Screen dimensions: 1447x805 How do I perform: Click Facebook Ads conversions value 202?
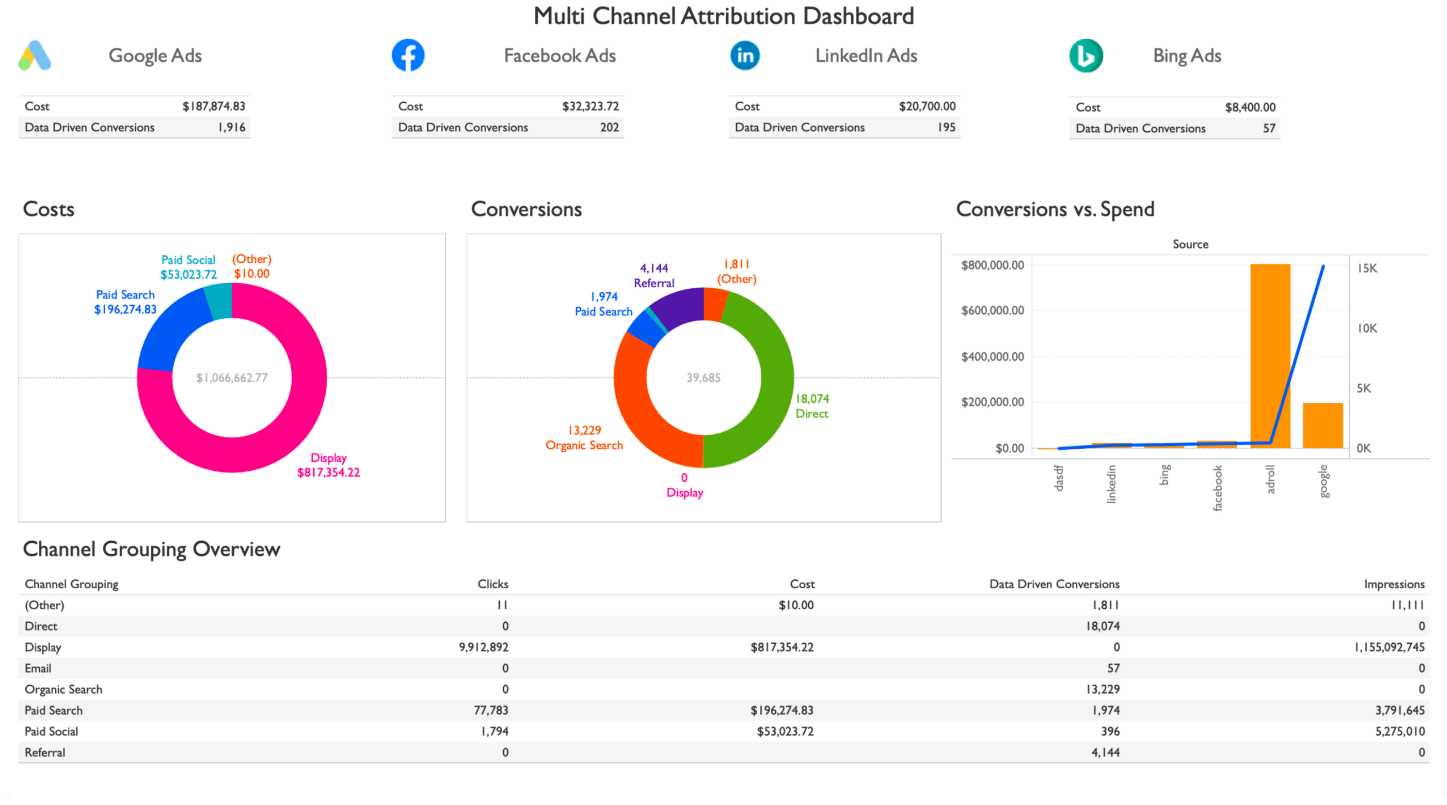[609, 127]
